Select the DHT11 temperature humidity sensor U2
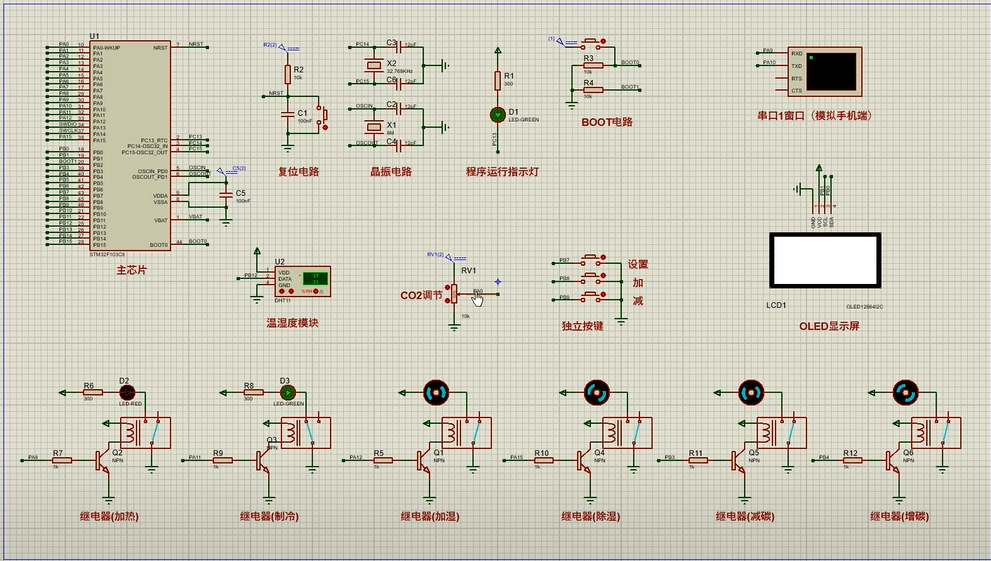Image resolution: width=991 pixels, height=561 pixels. pos(303,282)
